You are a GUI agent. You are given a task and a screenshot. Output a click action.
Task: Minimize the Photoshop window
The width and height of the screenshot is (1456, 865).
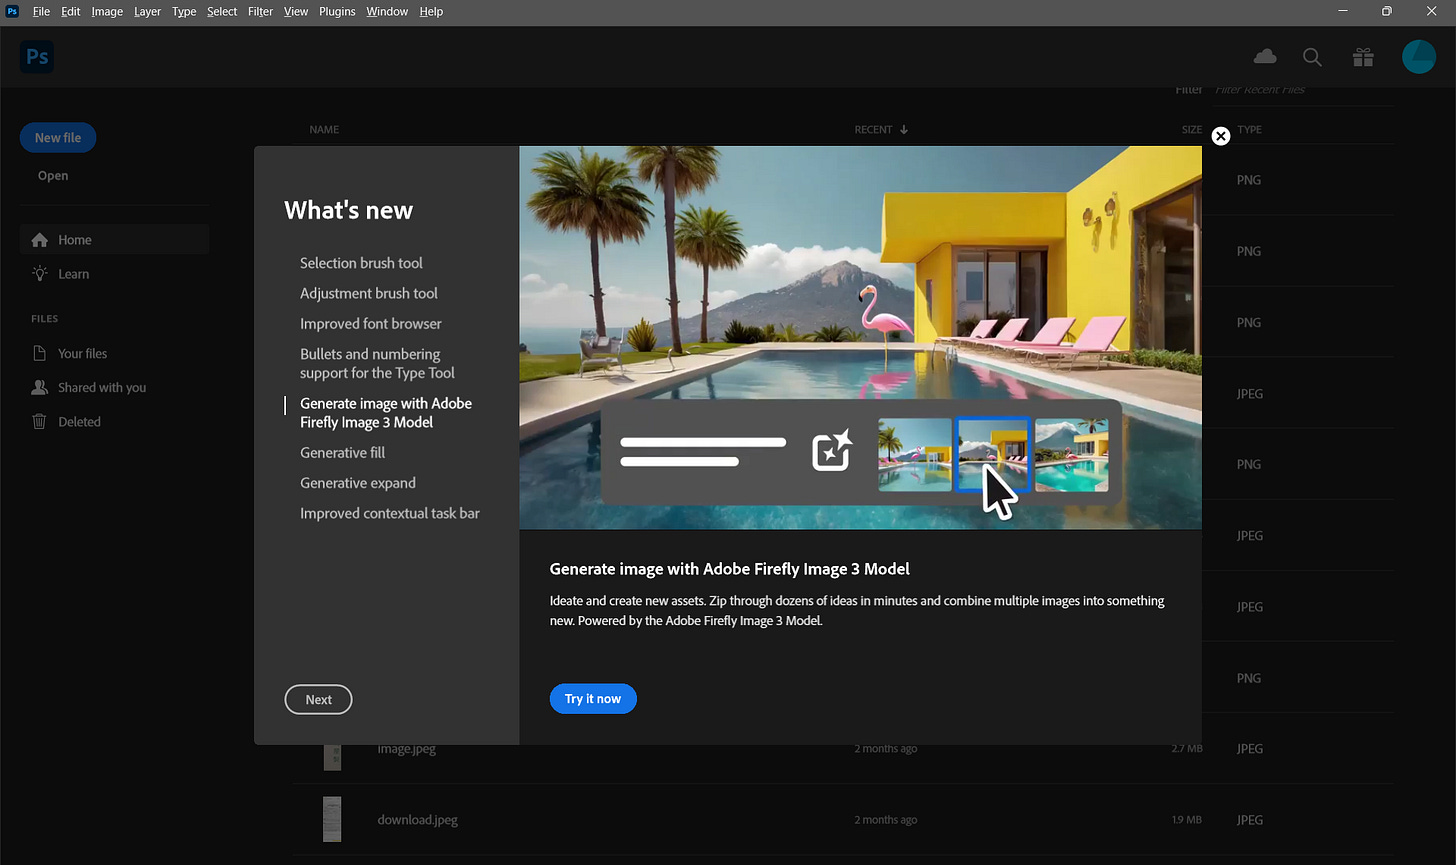[x=1343, y=11]
